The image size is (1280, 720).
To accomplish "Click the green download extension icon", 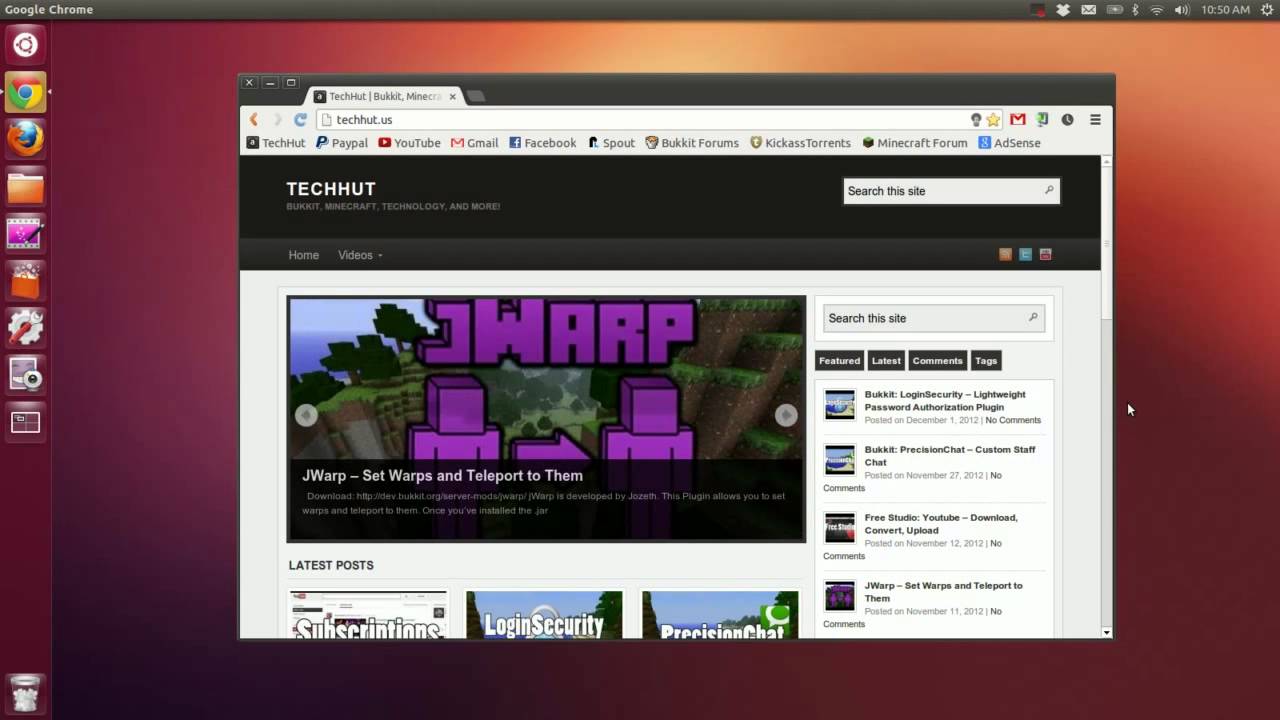I will click(x=1042, y=119).
